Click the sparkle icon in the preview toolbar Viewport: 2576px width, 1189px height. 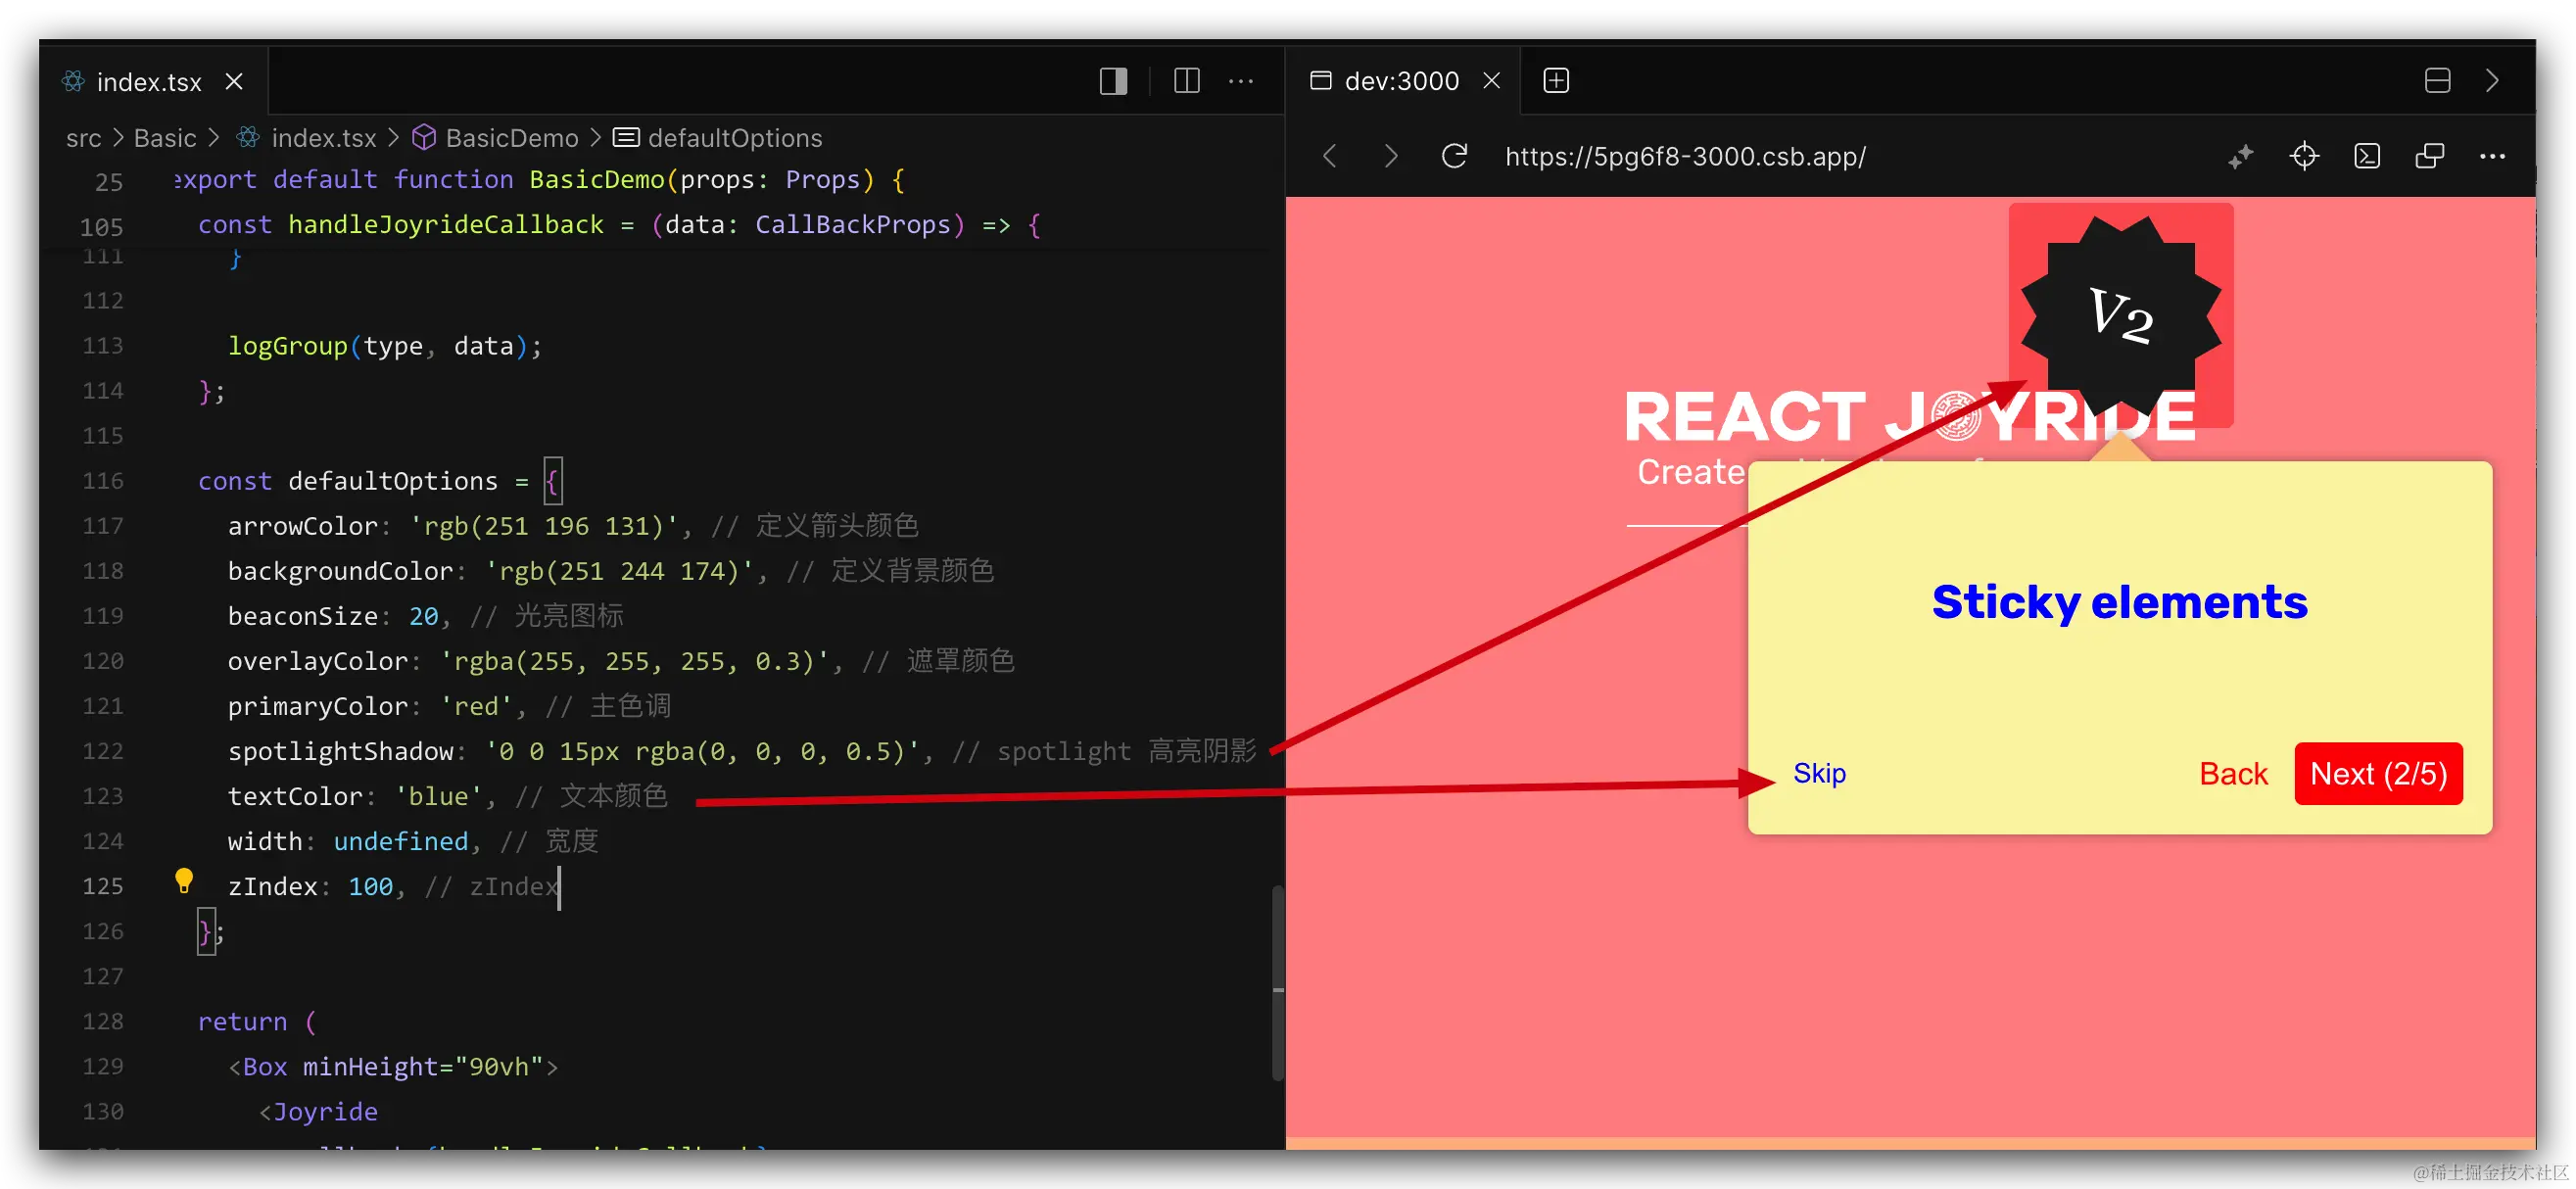2240,156
